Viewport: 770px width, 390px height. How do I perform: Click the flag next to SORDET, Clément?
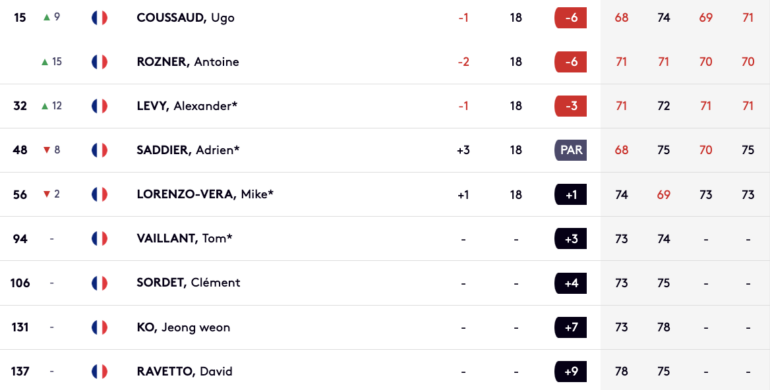point(99,283)
